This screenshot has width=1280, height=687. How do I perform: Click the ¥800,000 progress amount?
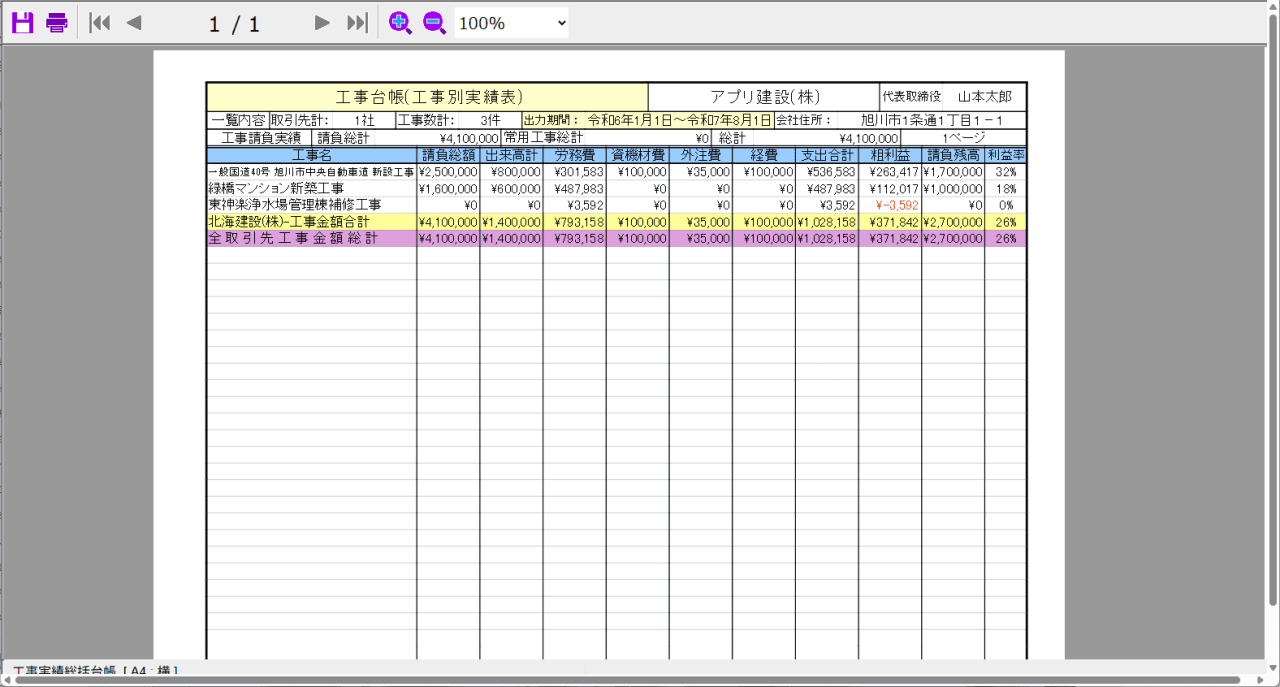[x=516, y=172]
